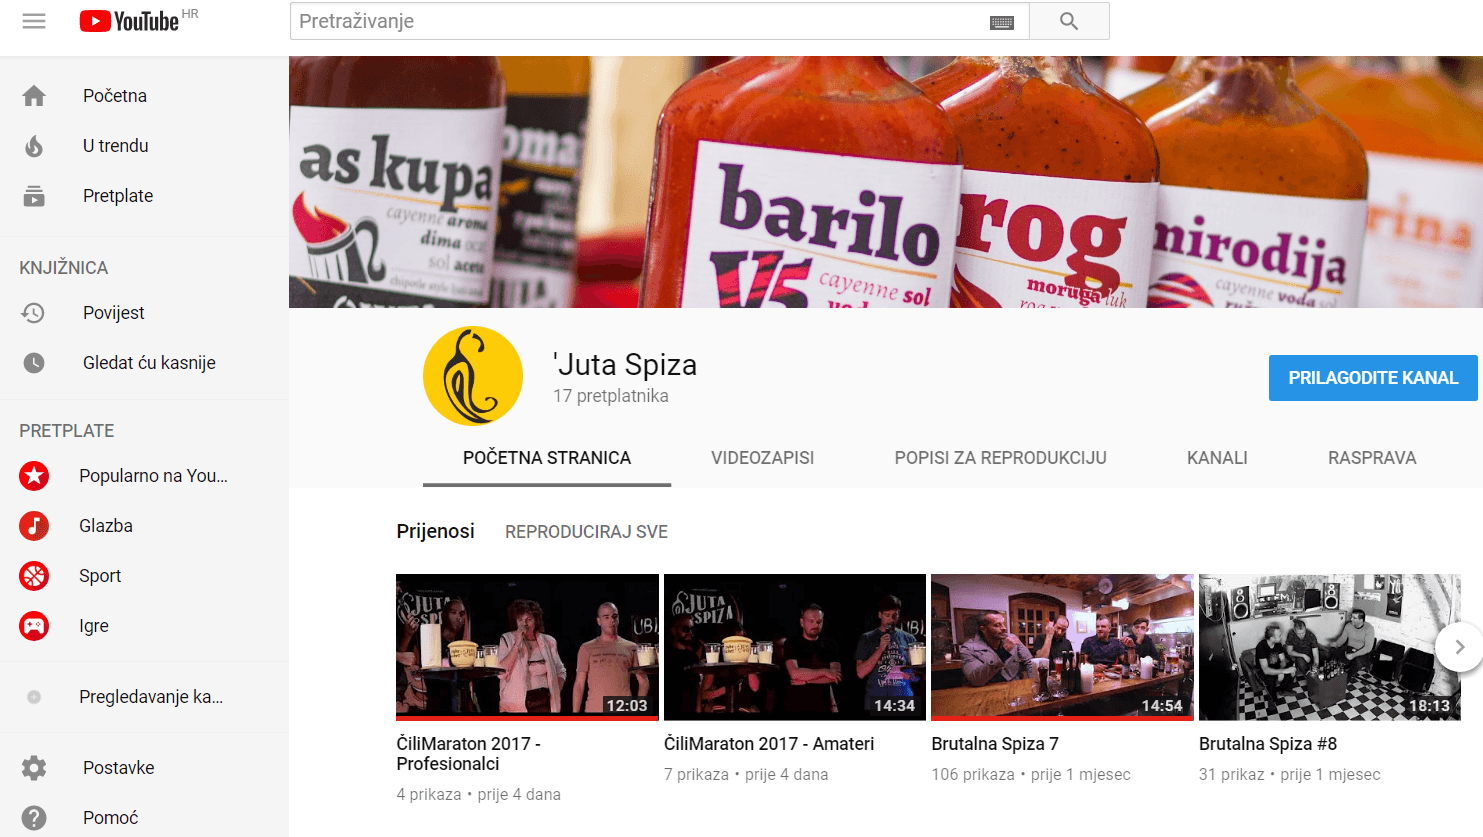Viewport: 1483px width, 837px height.
Task: Open ČiliMaraton 2017 - Profesionalci thumbnail
Action: pyautogui.click(x=527, y=647)
